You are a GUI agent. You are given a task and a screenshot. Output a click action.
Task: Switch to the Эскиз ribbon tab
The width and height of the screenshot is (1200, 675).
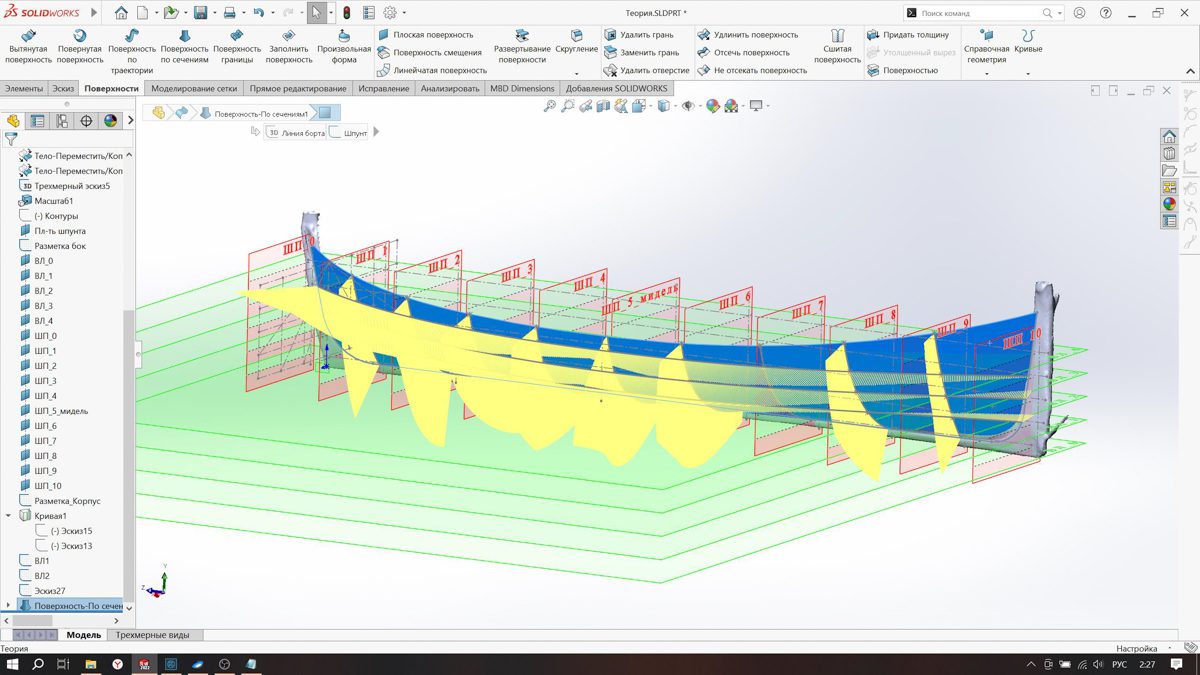(x=63, y=89)
